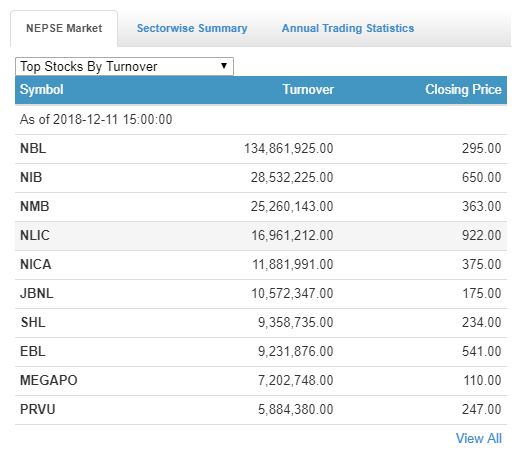The image size is (512, 457).
Task: Open the Annual Trading Statistics tab
Action: [x=348, y=28]
